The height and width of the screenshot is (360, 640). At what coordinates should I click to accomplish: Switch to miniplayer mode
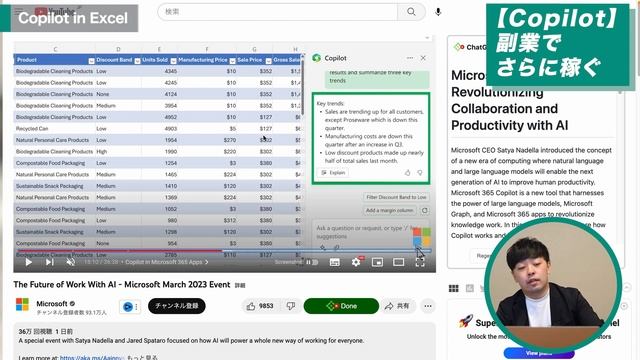click(x=378, y=262)
